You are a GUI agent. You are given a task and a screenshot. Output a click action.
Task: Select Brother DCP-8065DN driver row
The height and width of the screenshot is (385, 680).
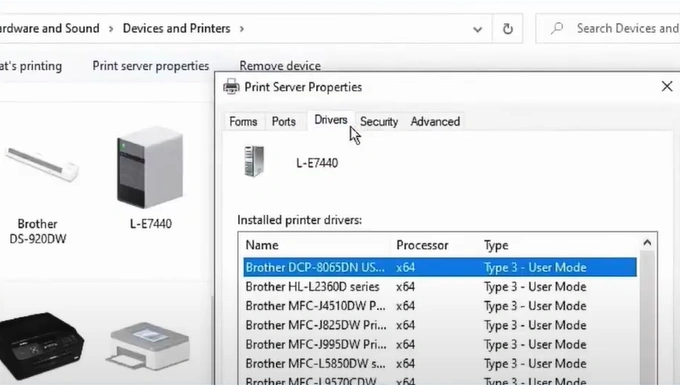point(440,267)
